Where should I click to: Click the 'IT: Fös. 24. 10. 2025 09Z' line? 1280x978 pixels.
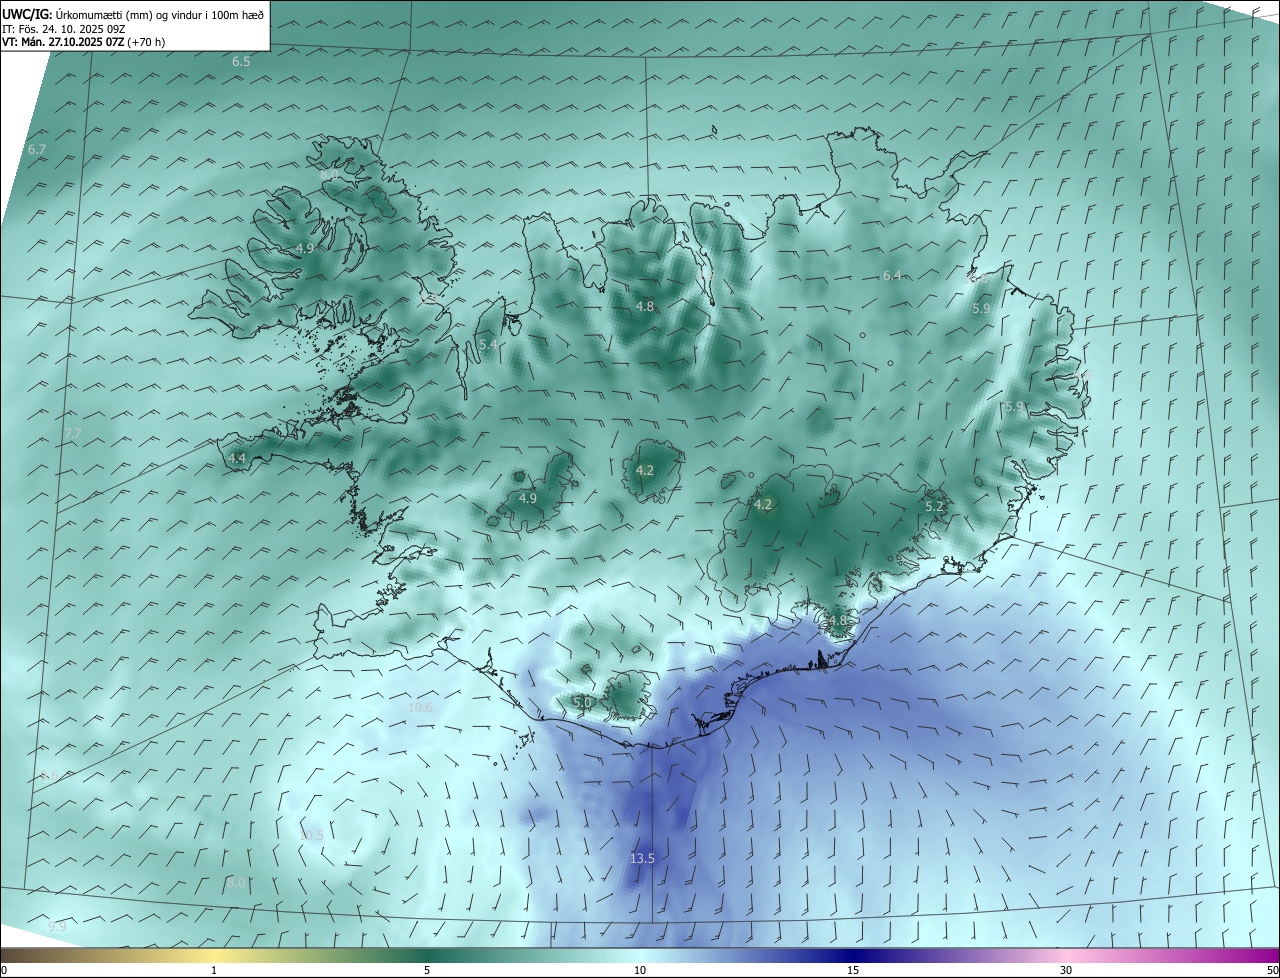click(64, 29)
